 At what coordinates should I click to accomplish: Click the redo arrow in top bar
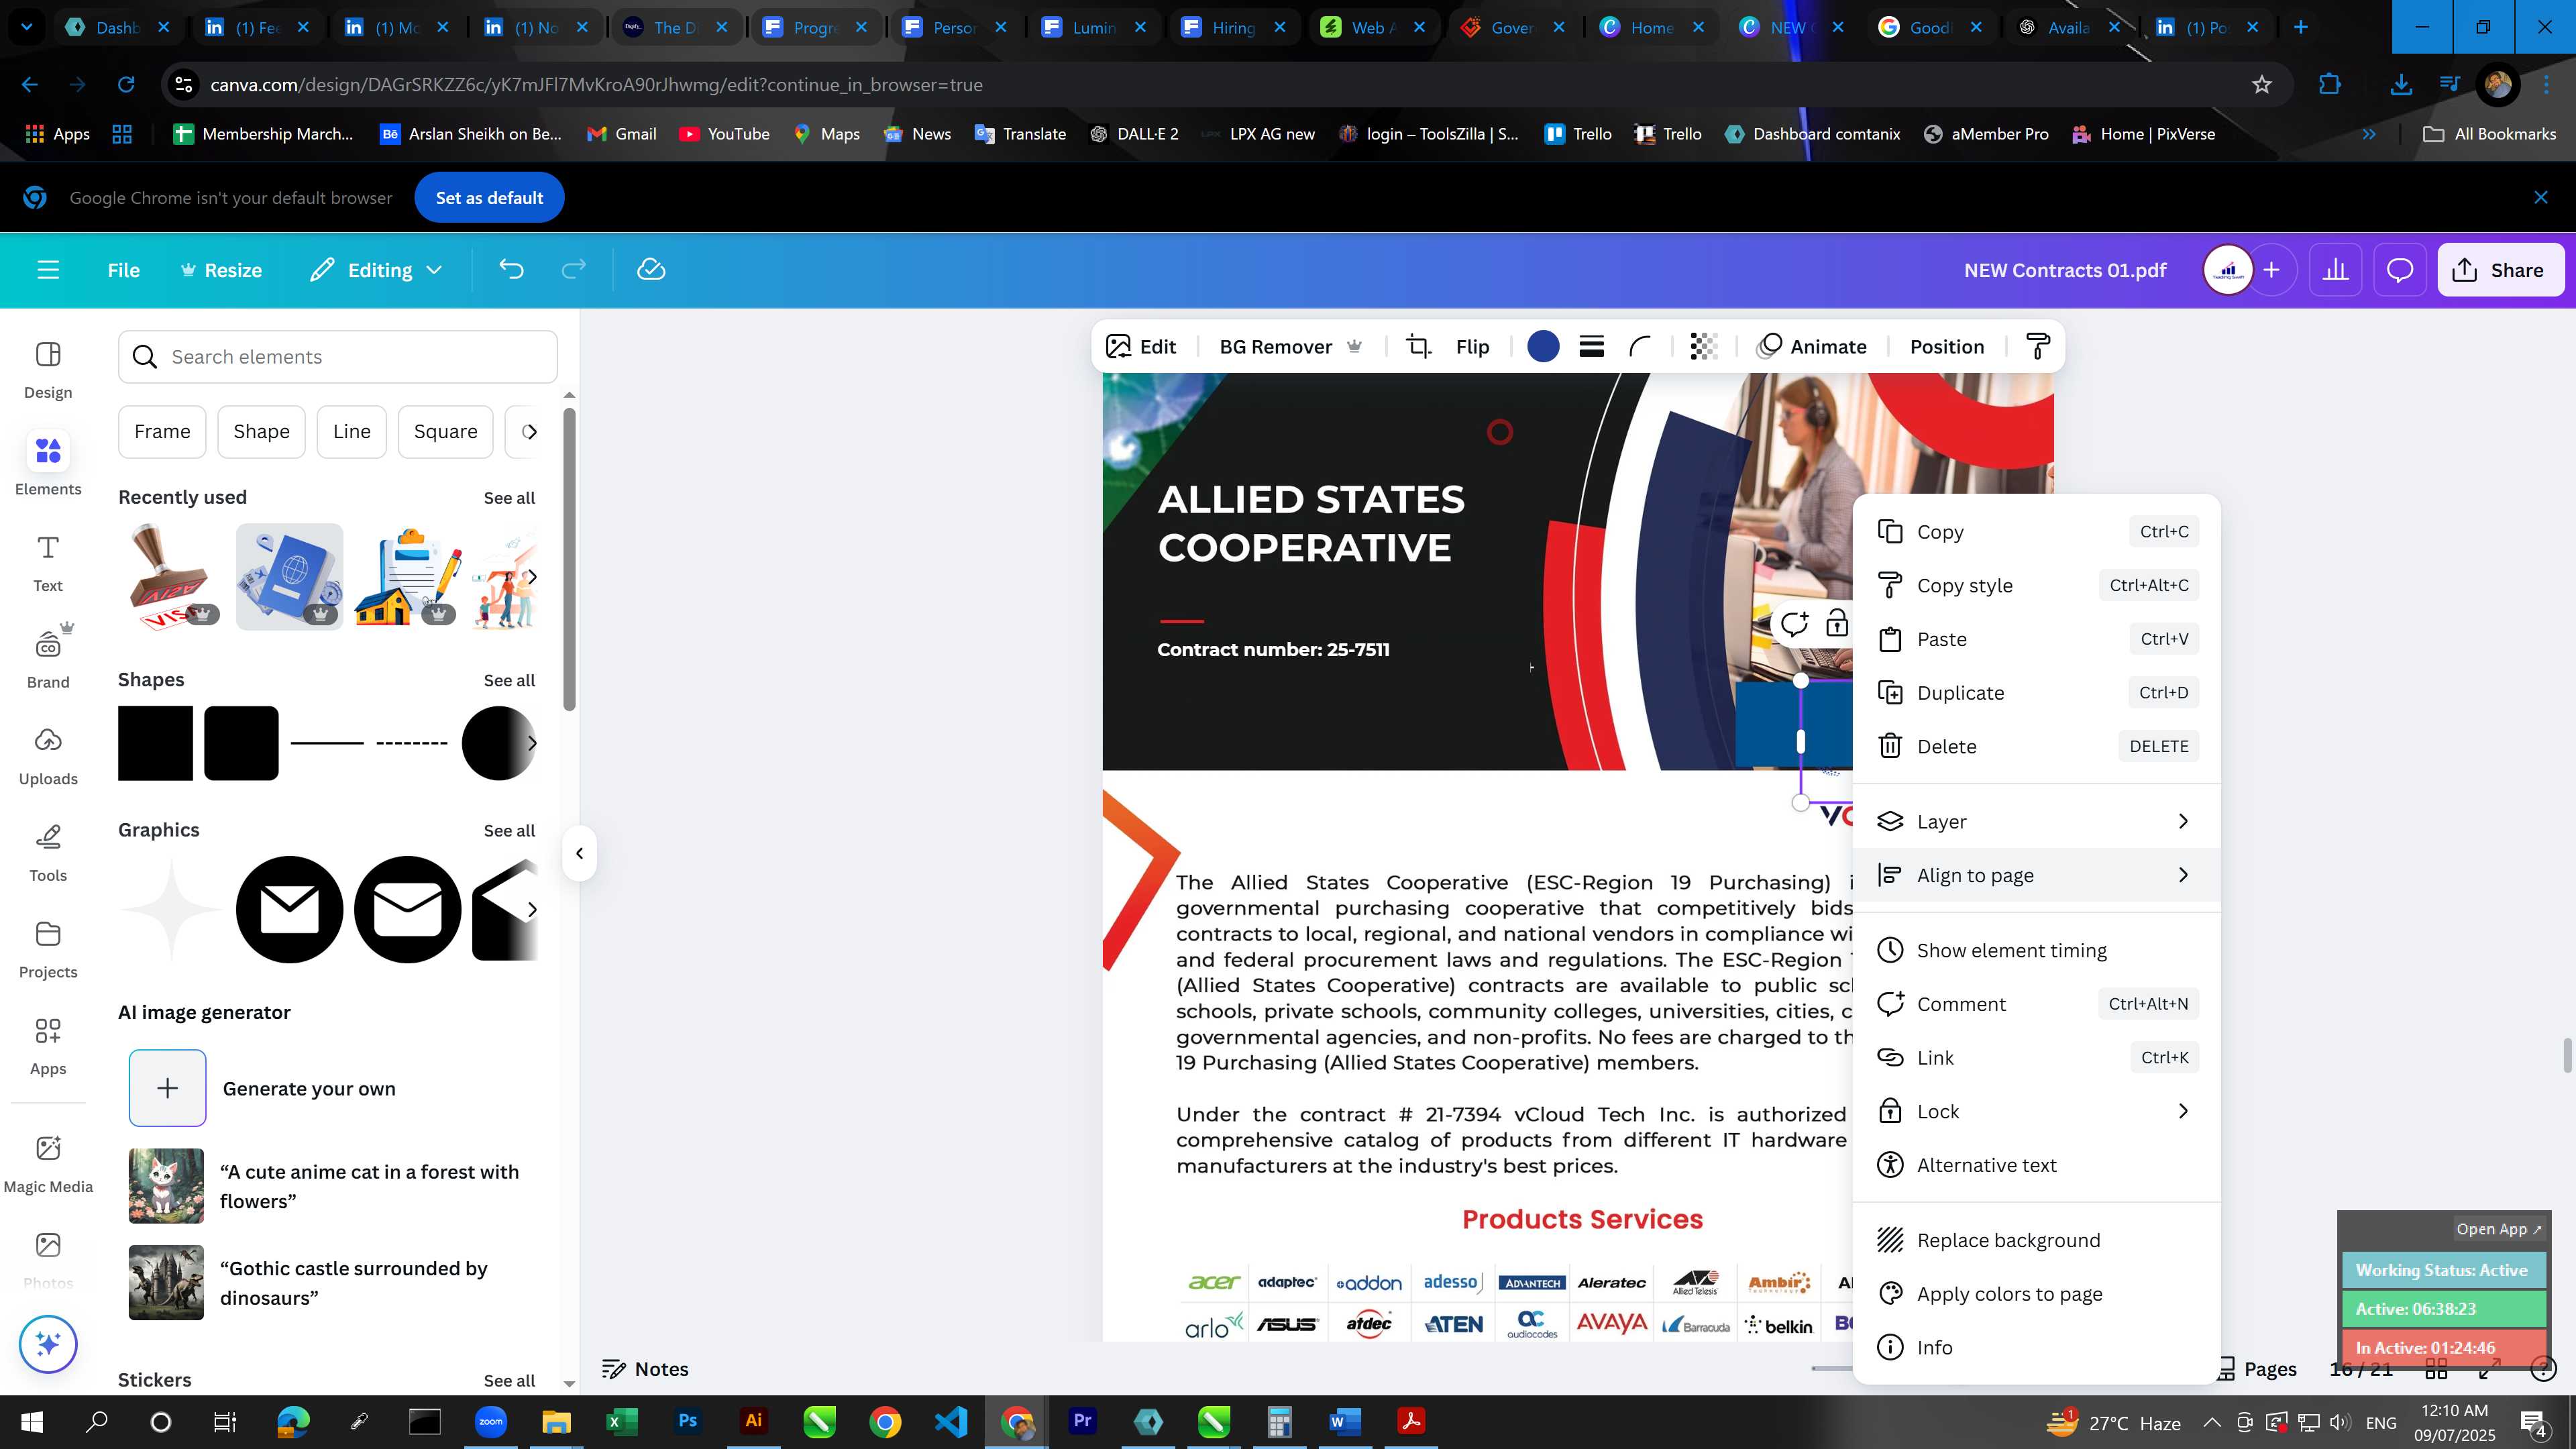pyautogui.click(x=573, y=270)
